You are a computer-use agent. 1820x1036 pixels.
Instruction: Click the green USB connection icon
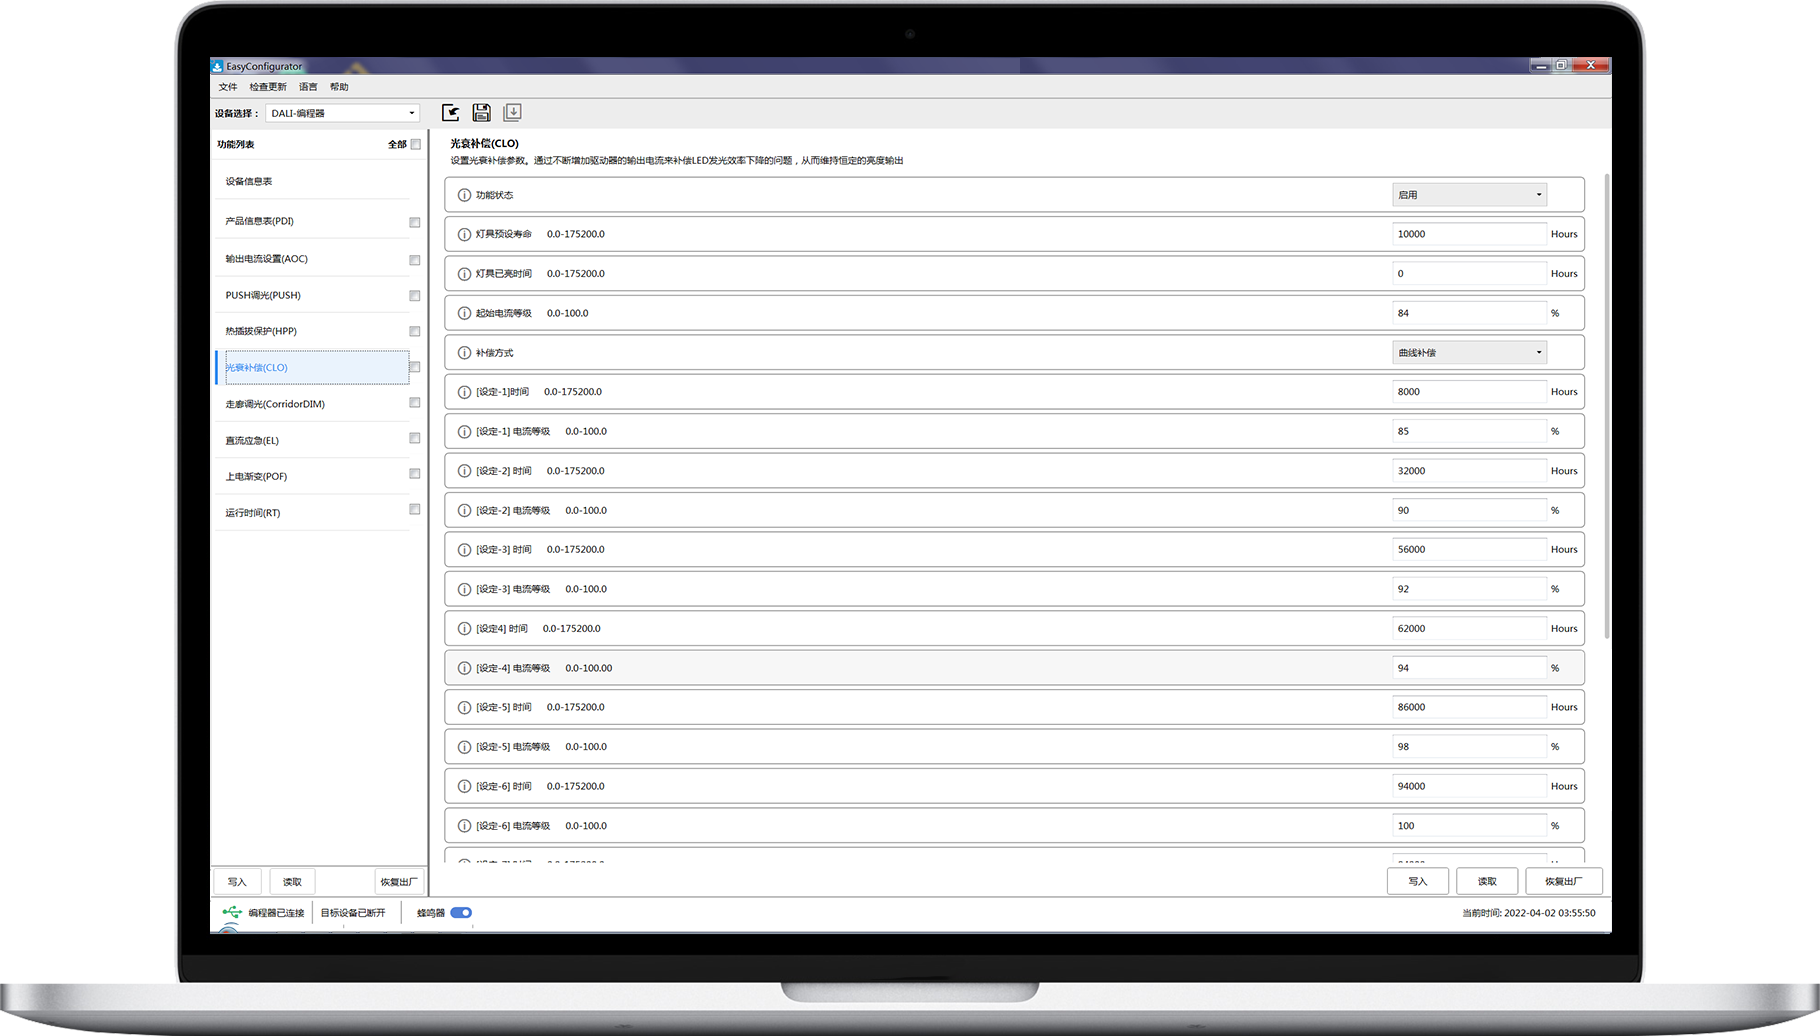[x=232, y=912]
